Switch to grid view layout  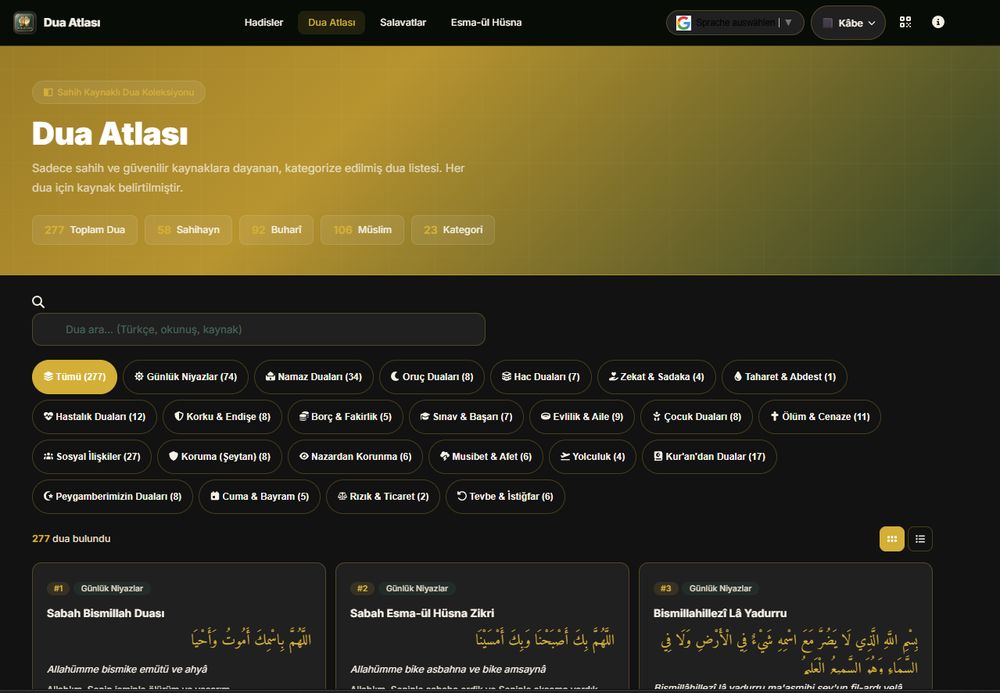892,539
